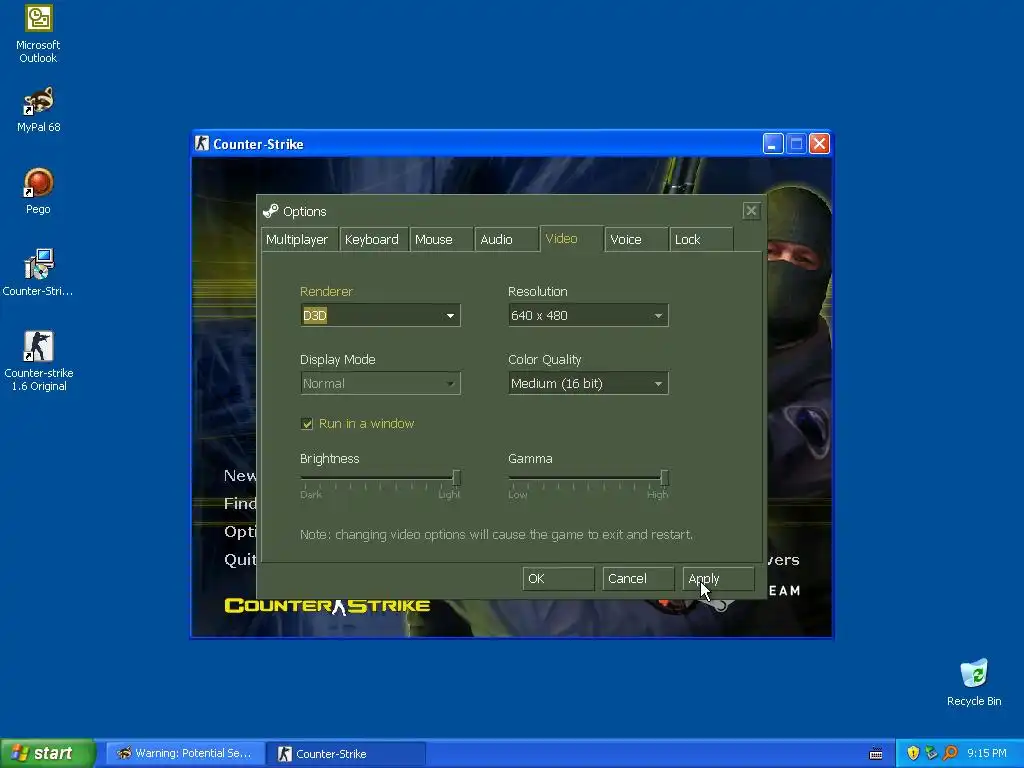The image size is (1024, 768).
Task: Switch to the Multiplayer tab
Action: pos(300,239)
